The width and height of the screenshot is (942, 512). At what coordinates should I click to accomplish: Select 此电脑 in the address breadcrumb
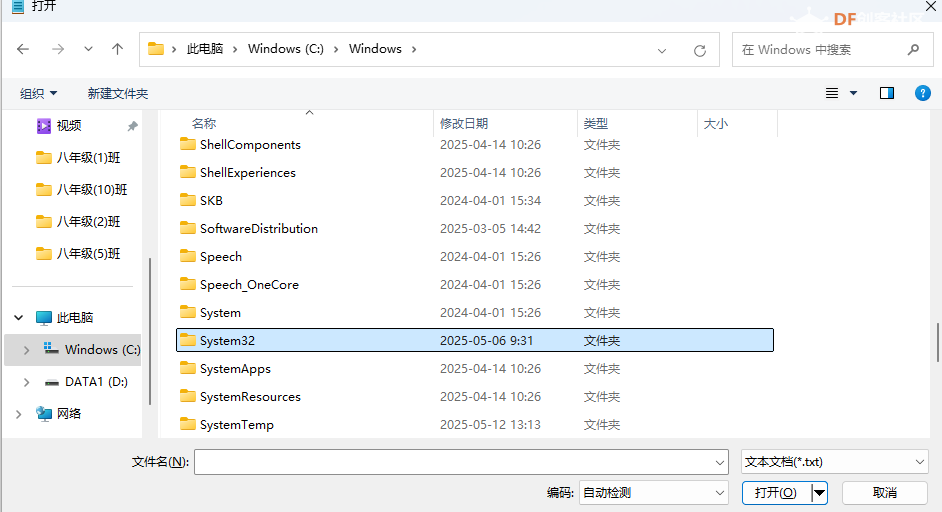pyautogui.click(x=205, y=49)
